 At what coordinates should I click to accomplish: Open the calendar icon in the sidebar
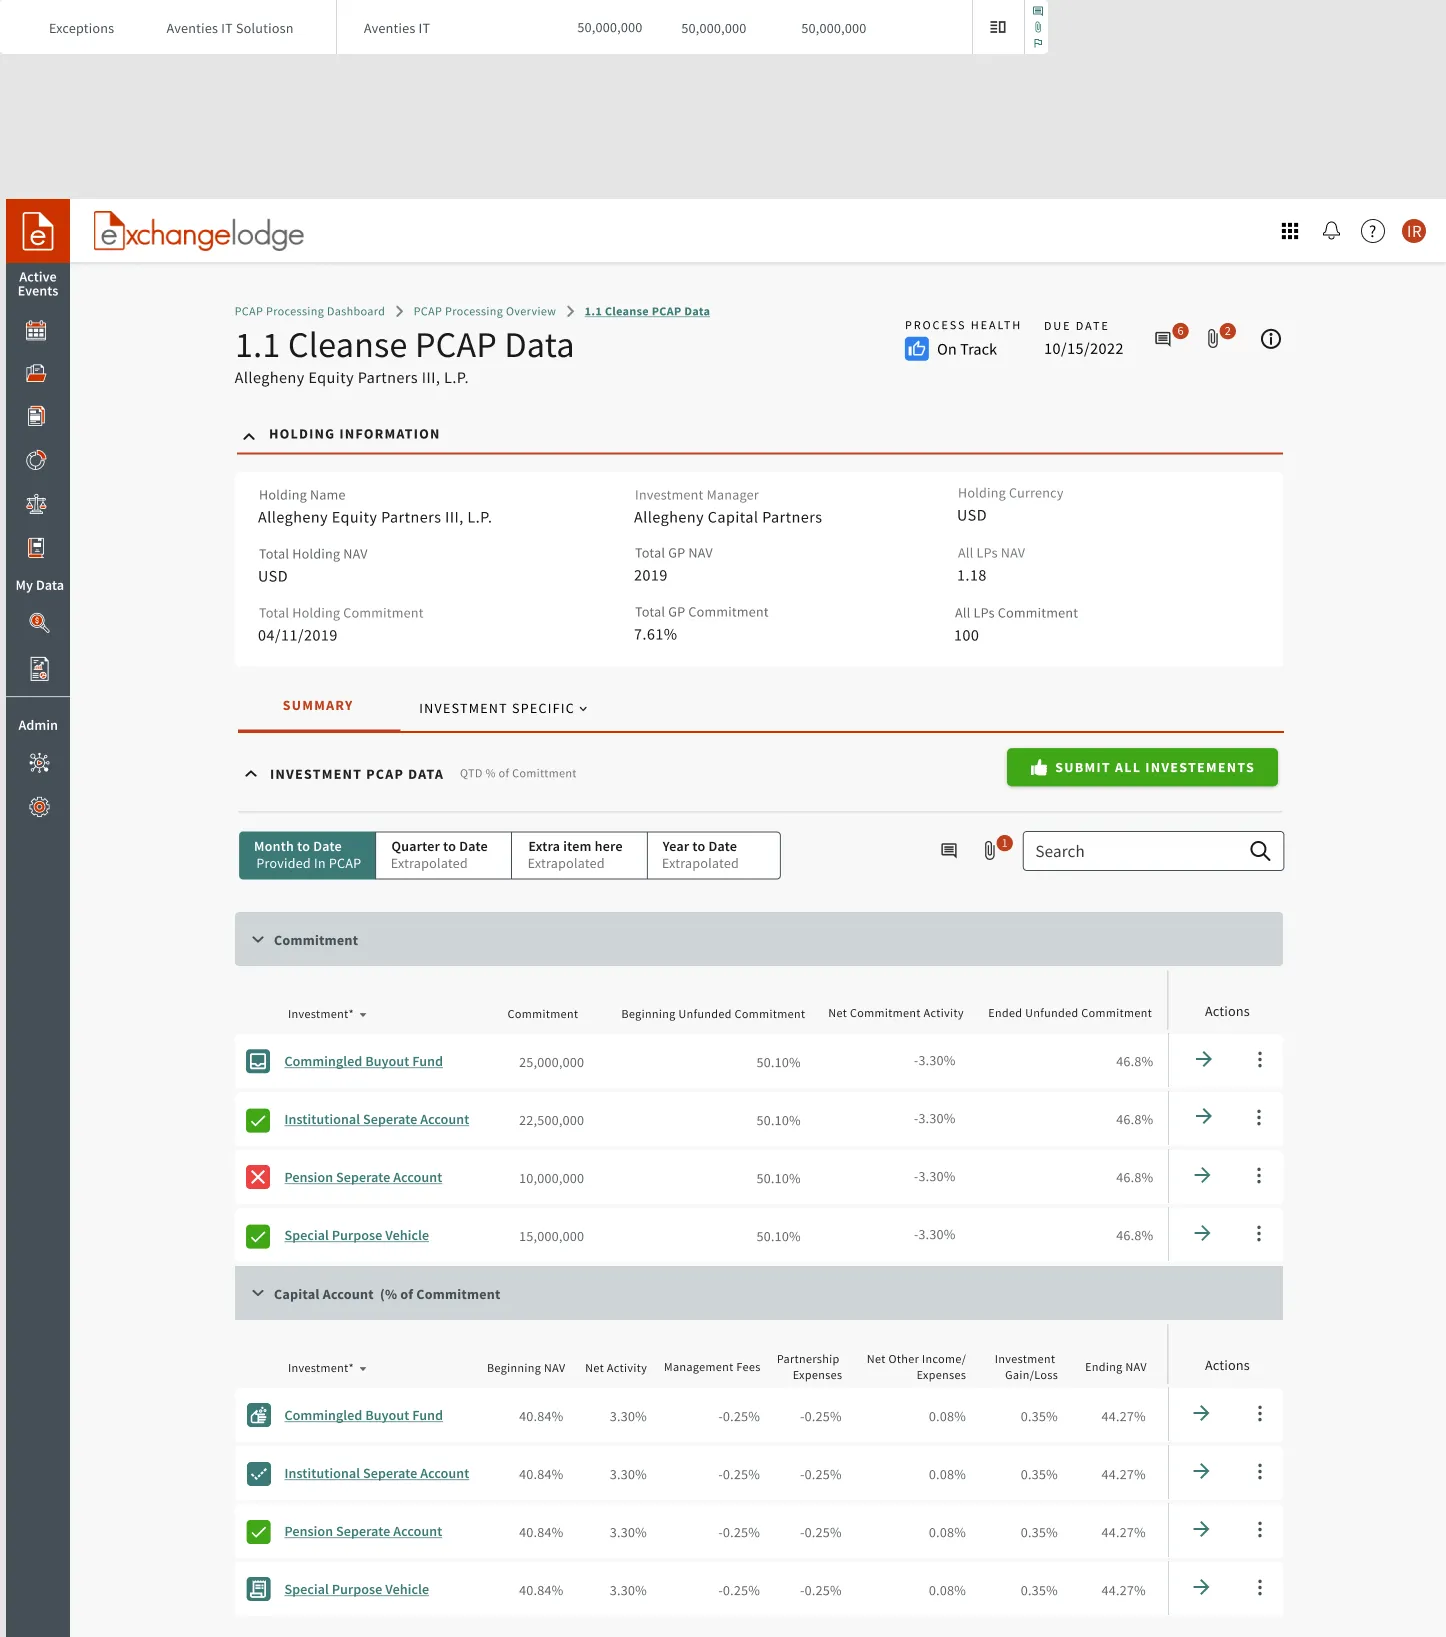coord(36,330)
